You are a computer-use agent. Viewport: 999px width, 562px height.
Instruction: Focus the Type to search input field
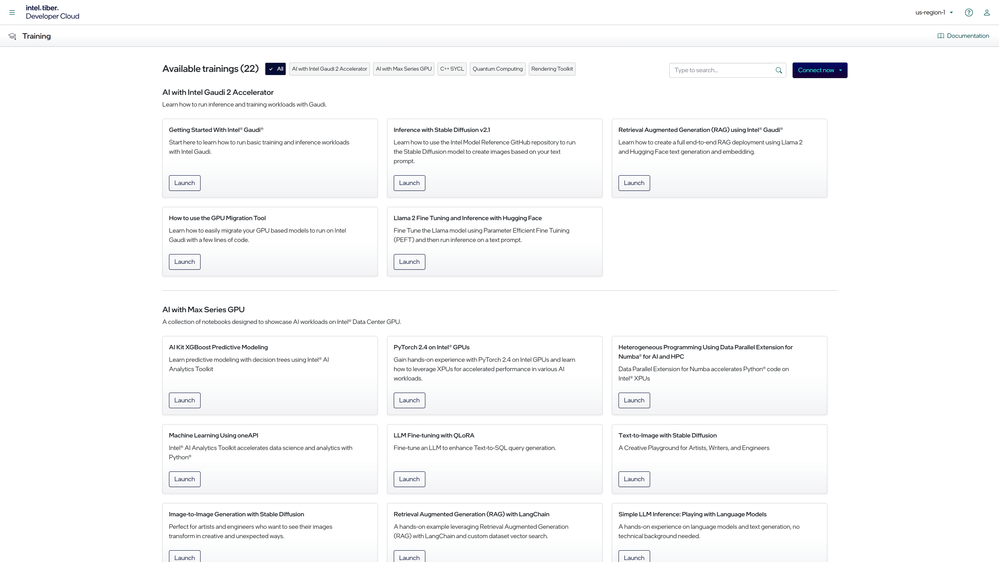(722, 71)
